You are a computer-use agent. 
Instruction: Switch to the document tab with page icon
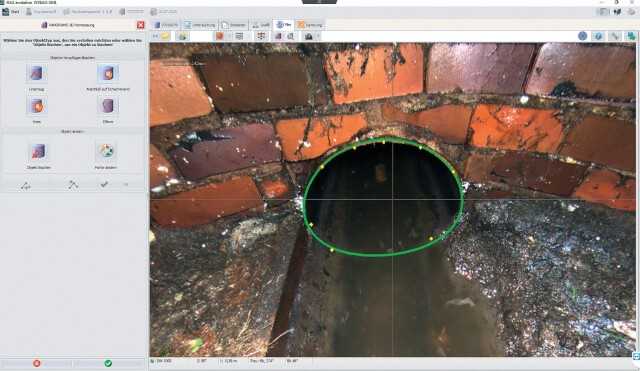coord(234,25)
